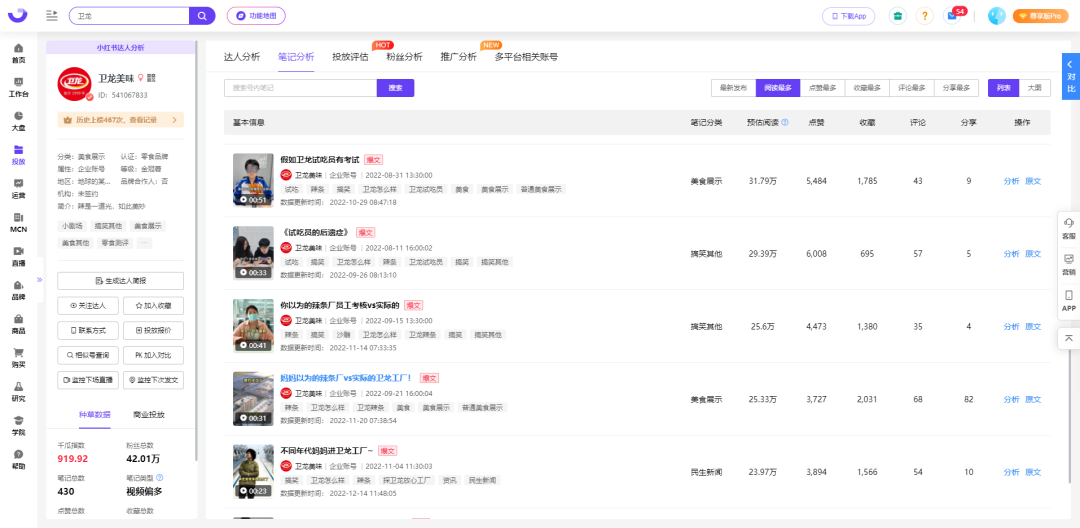Sort notes by 评论最多
1080x528 pixels.
(x=912, y=88)
